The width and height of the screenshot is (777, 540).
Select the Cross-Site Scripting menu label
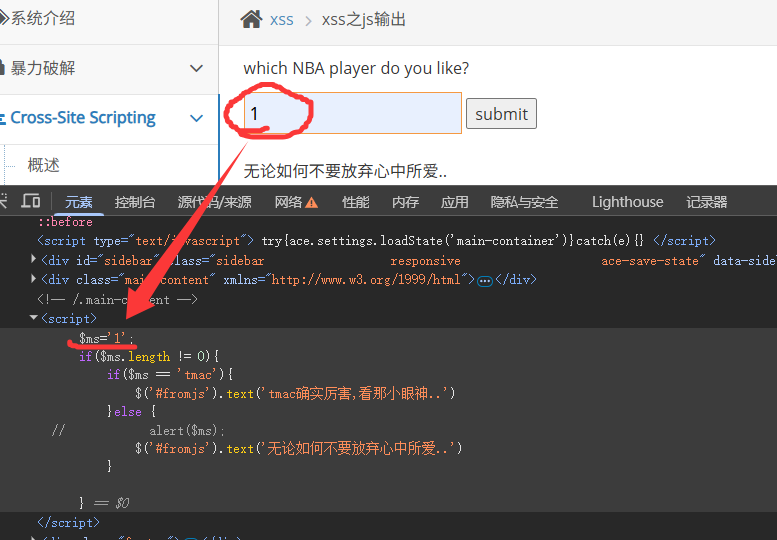83,118
